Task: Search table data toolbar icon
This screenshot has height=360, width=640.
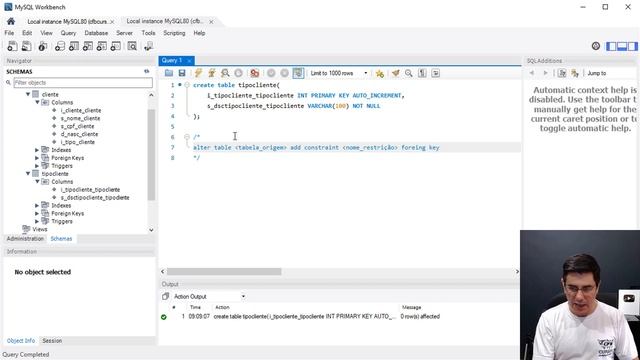Action: click(132, 46)
